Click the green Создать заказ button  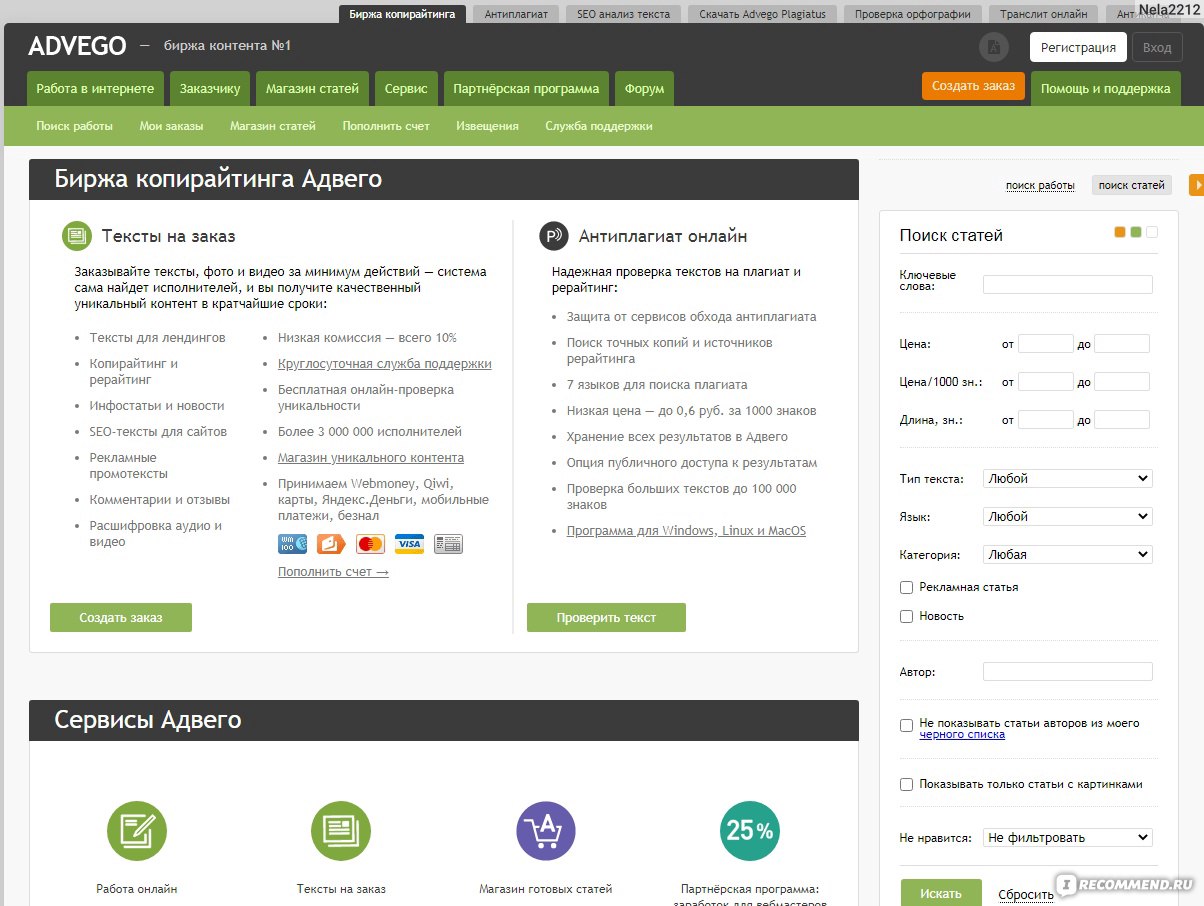[x=121, y=618]
